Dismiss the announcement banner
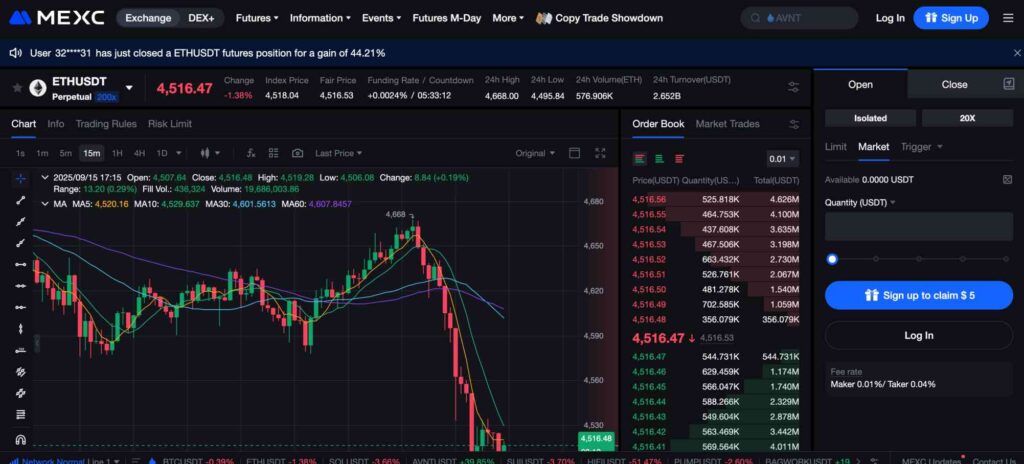The height and width of the screenshot is (464, 1024). click(x=1017, y=53)
